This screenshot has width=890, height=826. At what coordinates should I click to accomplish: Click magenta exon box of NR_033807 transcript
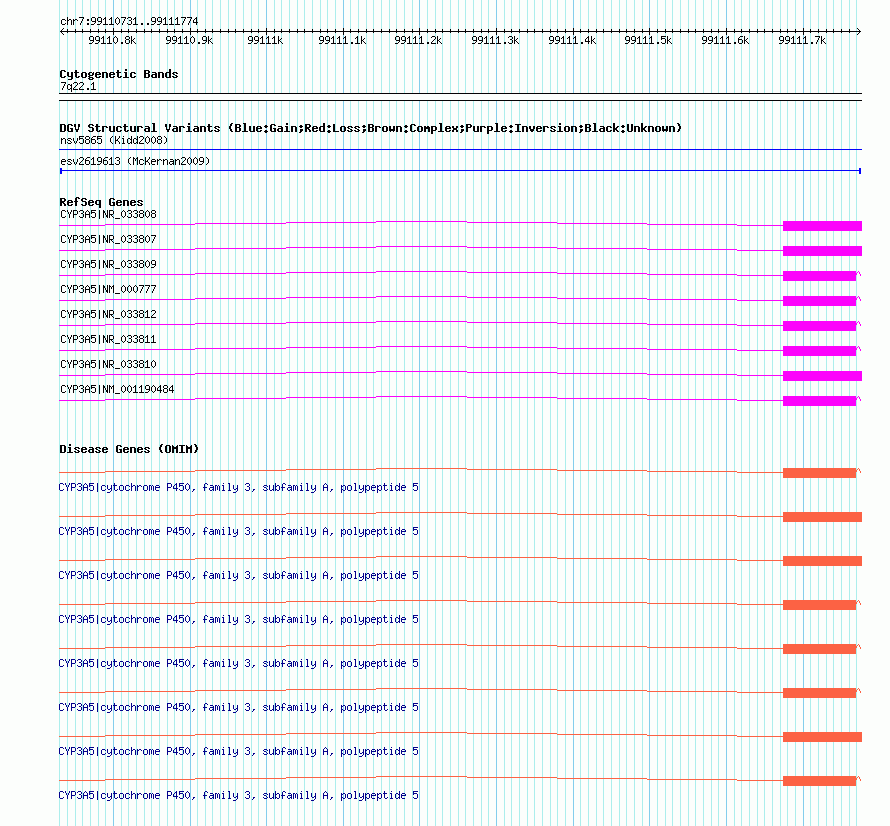coord(822,251)
